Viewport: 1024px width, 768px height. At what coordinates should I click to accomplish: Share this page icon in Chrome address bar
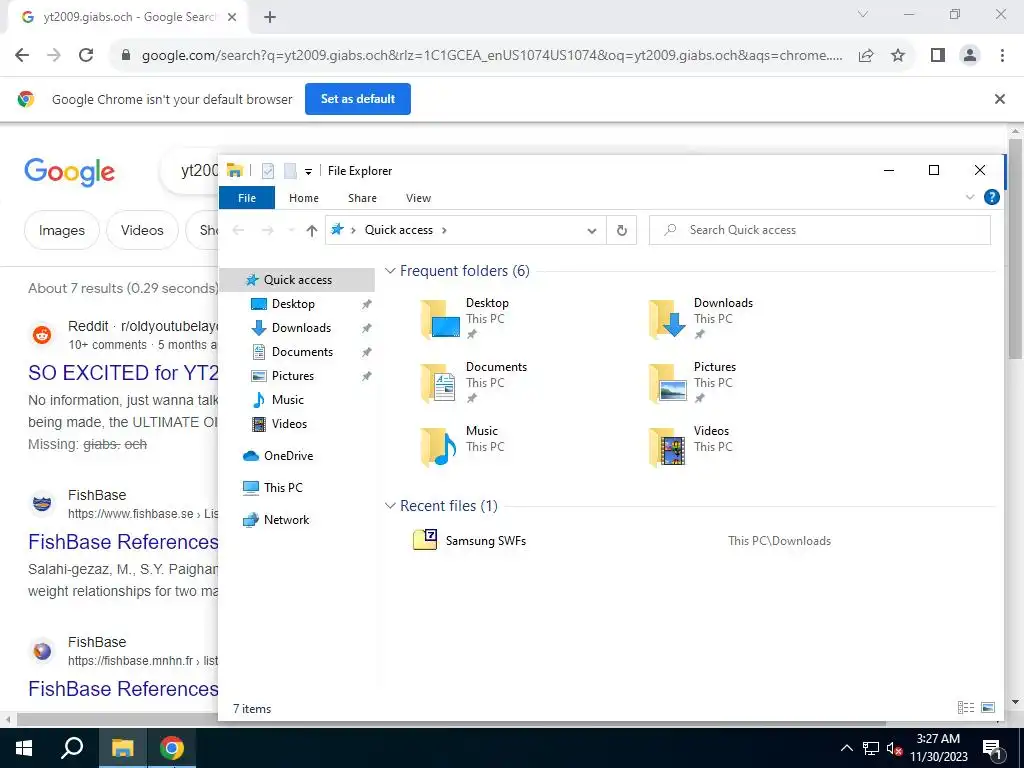[866, 56]
